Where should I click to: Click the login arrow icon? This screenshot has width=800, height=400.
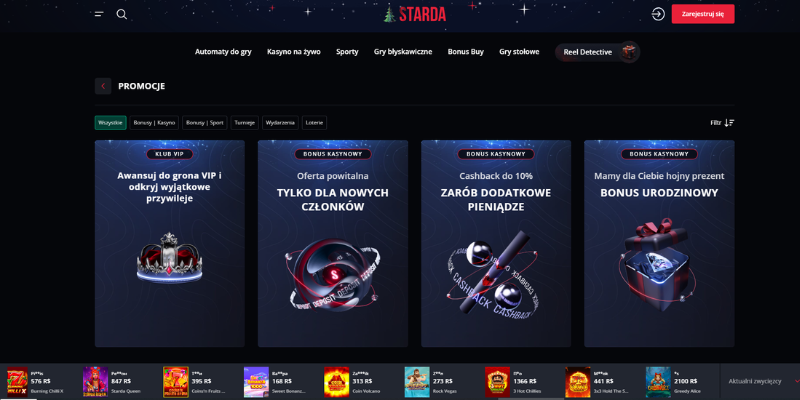click(658, 14)
